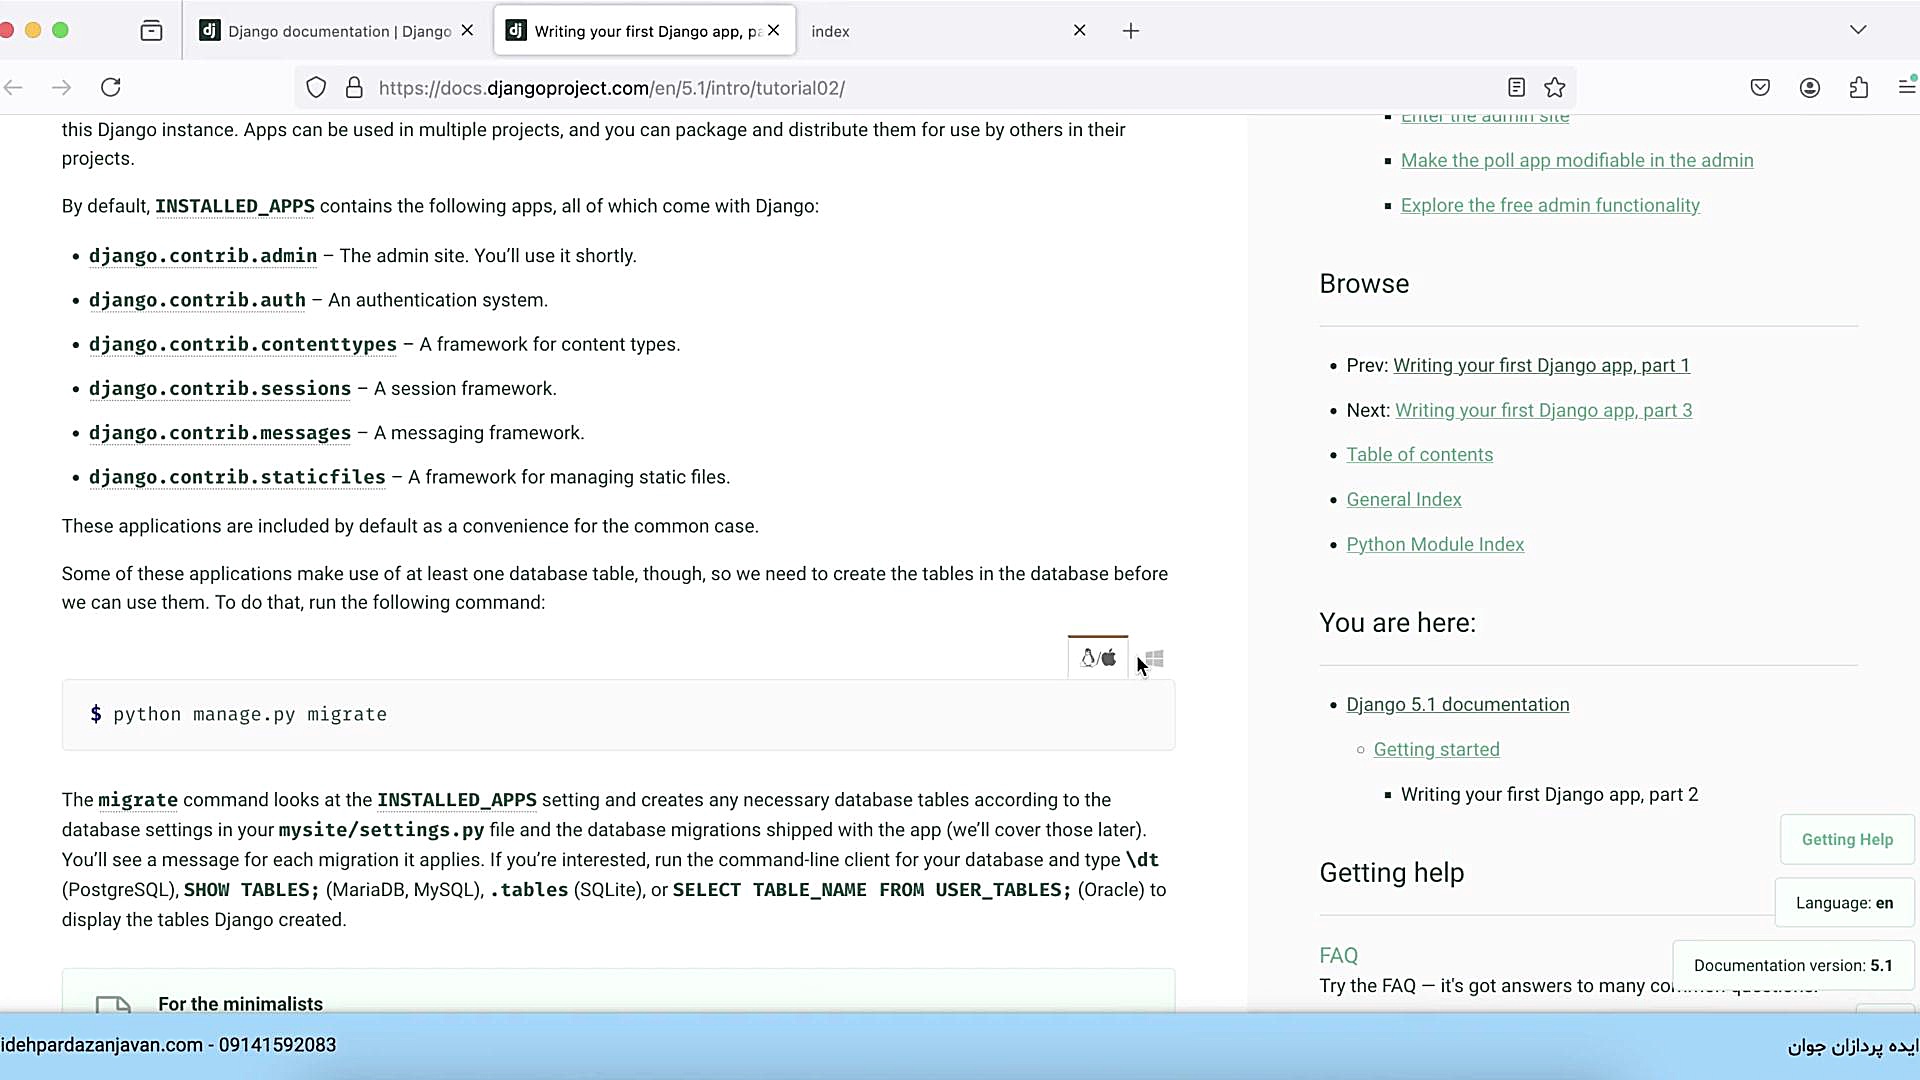Click the For the minimalists note heading
This screenshot has height=1080, width=1920.
coord(240,1003)
